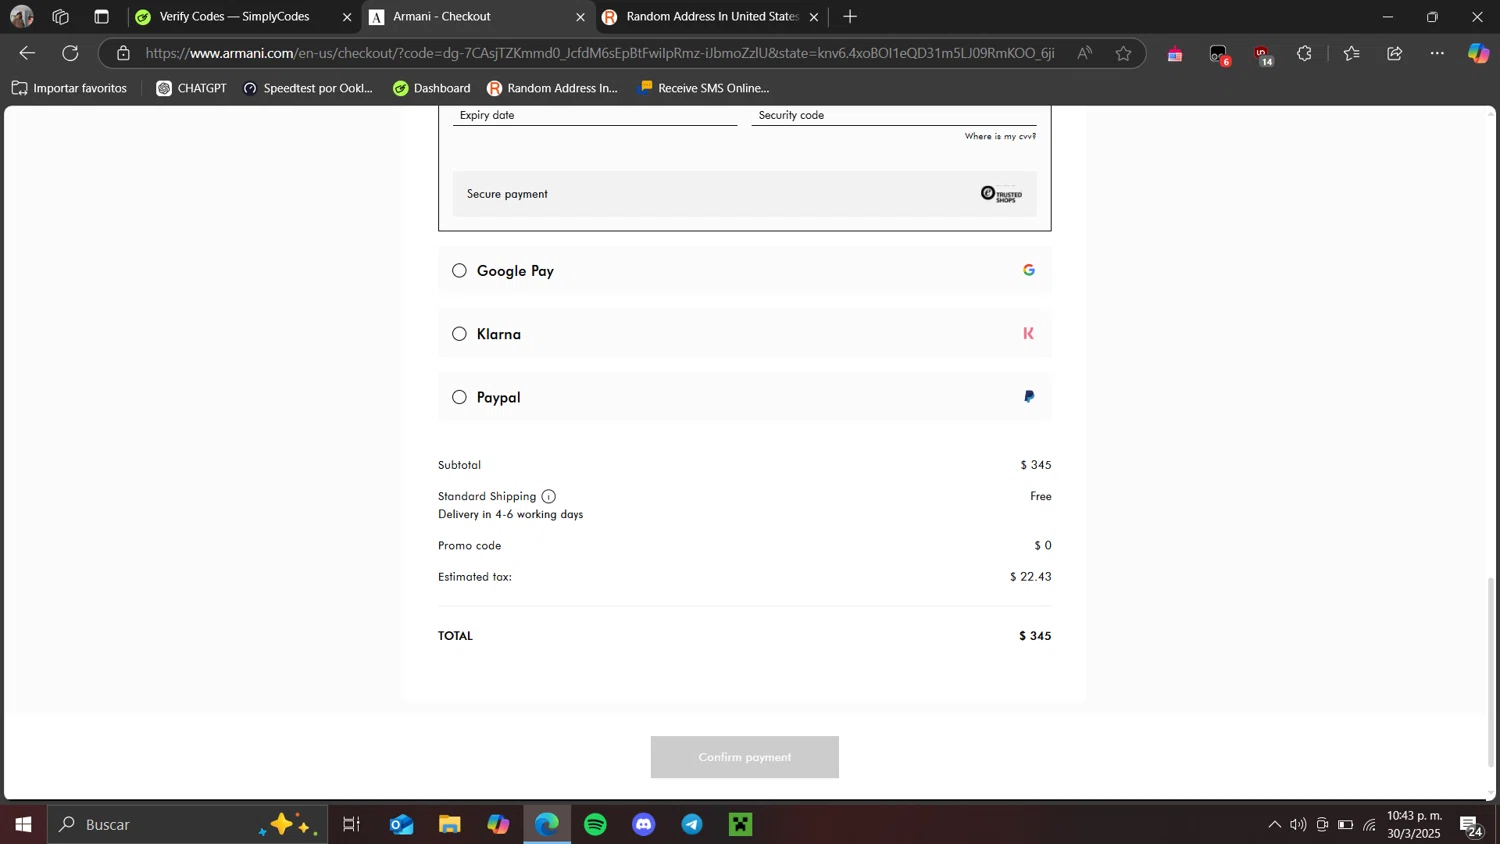
Task: Close the Verify Codes tab
Action: 347,17
